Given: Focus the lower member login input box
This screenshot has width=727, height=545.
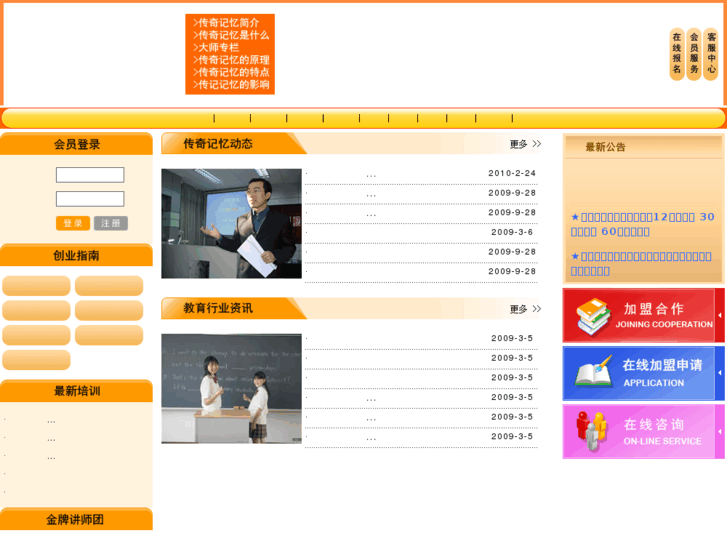Looking at the screenshot, I should click(90, 199).
